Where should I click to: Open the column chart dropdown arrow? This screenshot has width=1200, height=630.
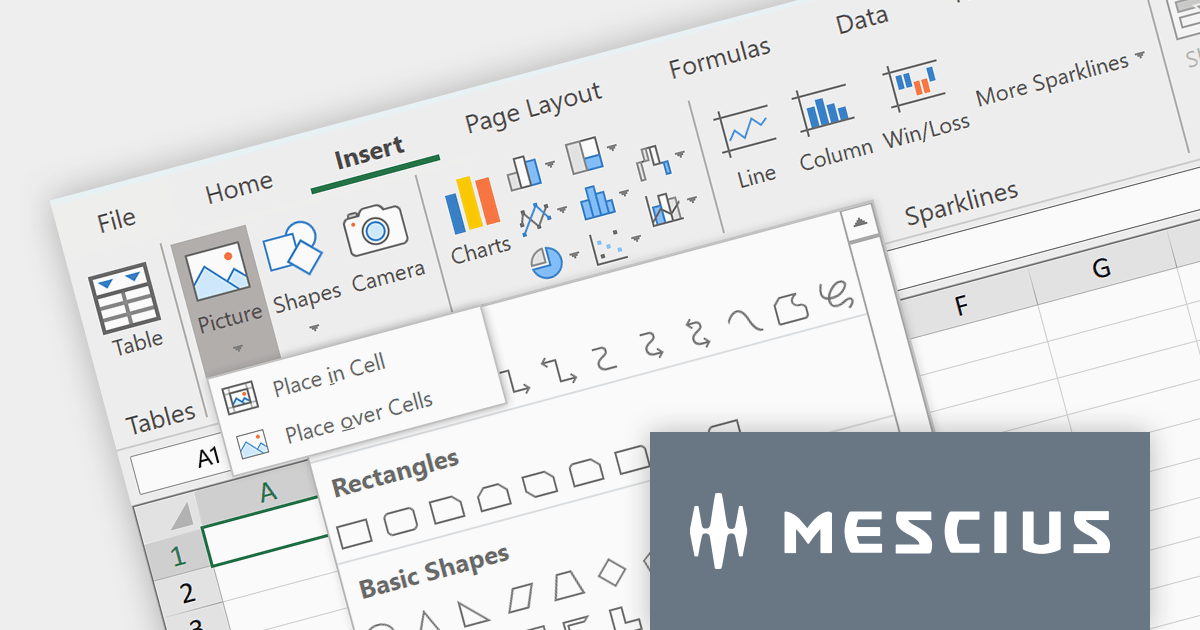coord(550,165)
